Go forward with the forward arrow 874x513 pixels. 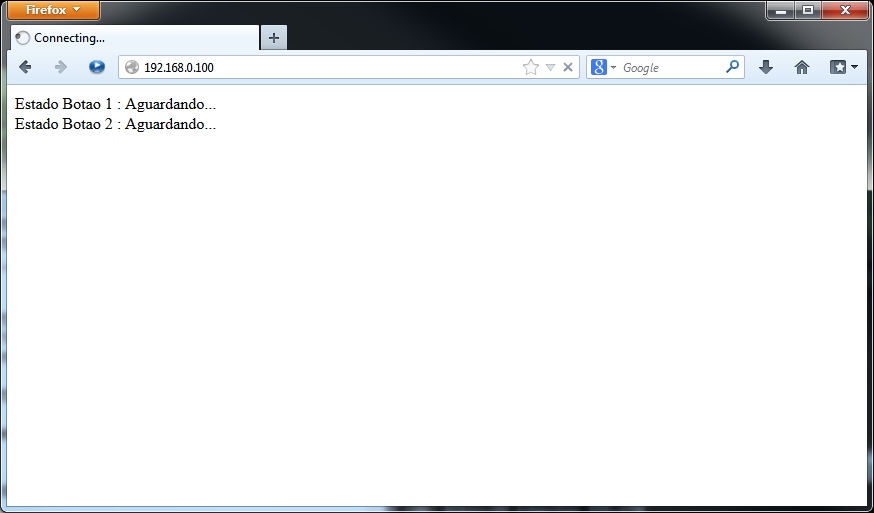pos(60,67)
